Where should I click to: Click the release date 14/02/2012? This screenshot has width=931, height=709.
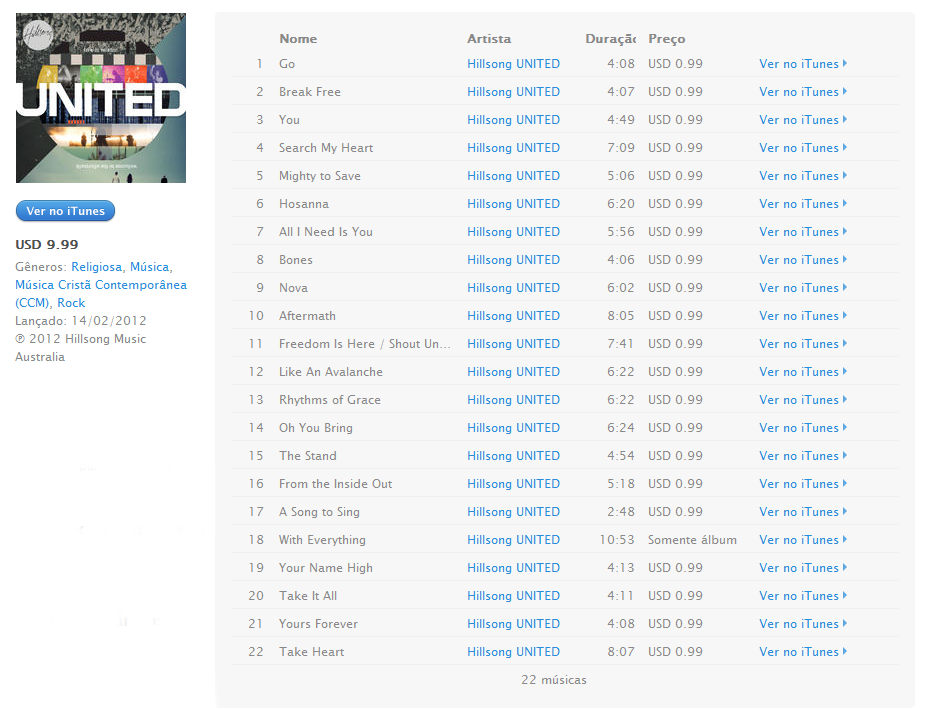coord(109,321)
